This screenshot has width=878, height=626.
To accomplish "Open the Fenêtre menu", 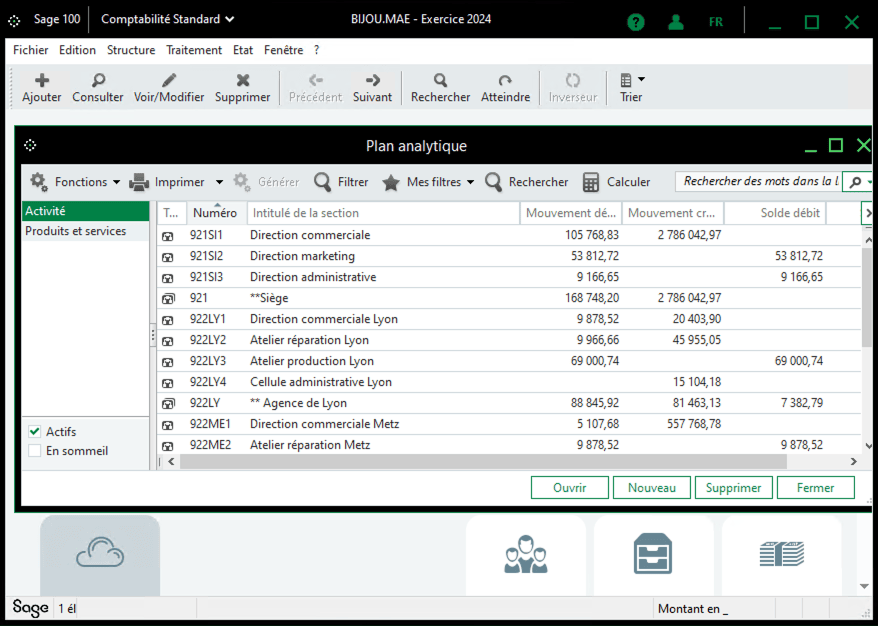I will coord(283,50).
